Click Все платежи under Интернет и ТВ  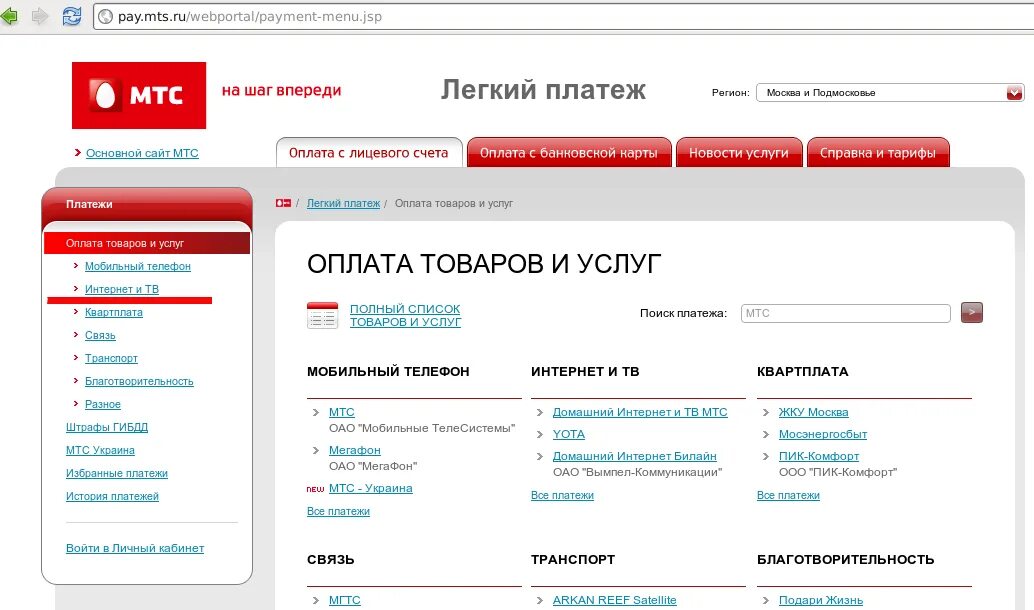coord(563,495)
